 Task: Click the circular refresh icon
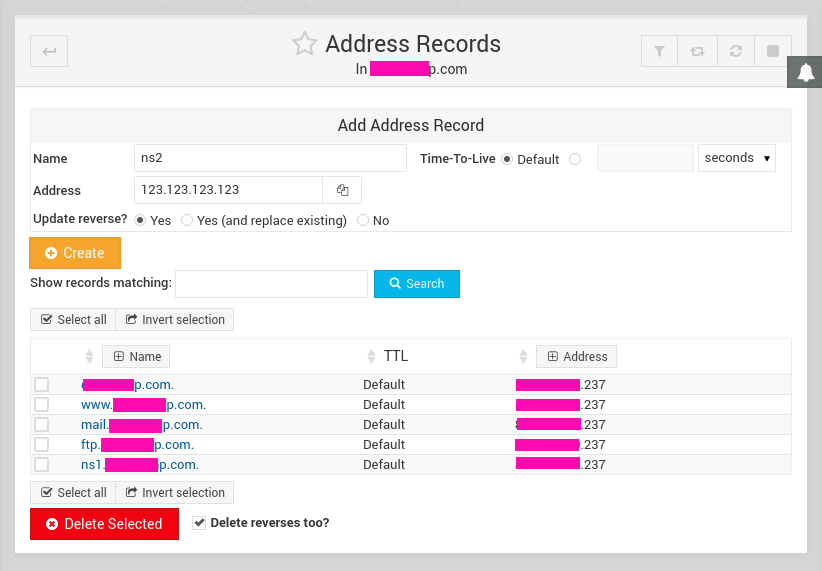pyautogui.click(x=734, y=51)
